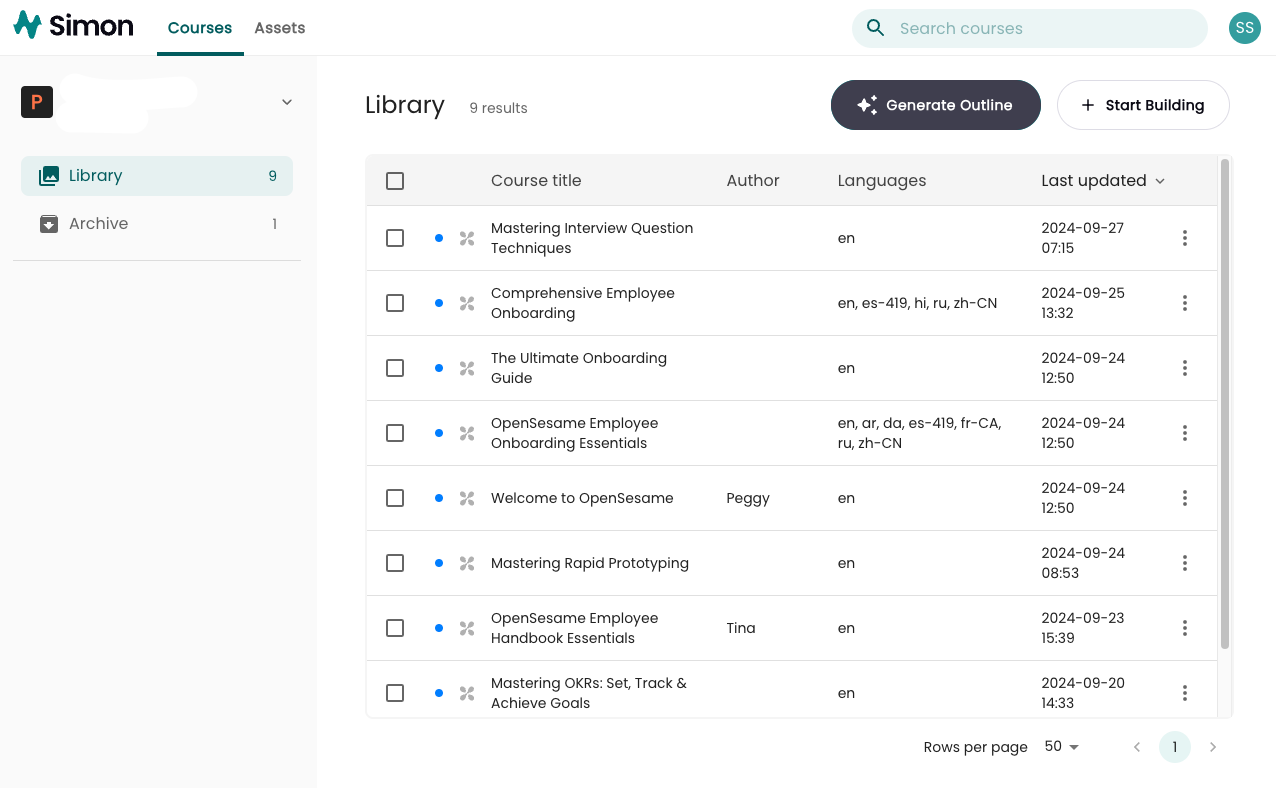
Task: Toggle the Last updated sort direction chevron
Action: point(1160,181)
